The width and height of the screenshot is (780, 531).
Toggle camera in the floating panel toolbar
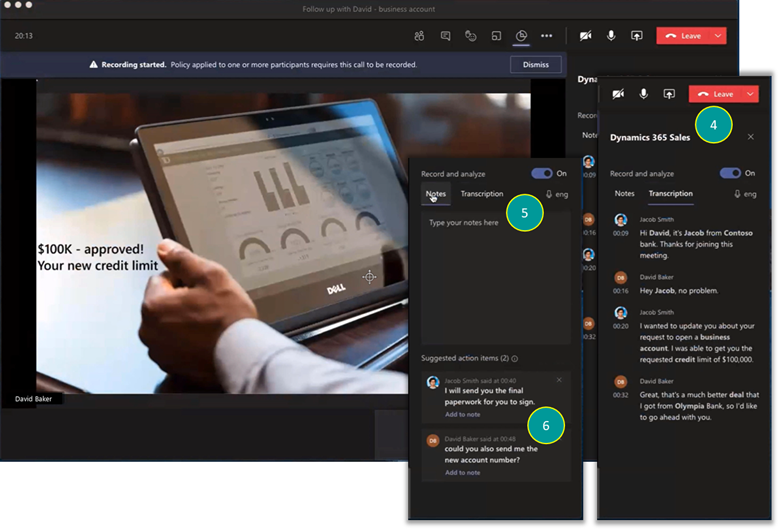pyautogui.click(x=619, y=94)
